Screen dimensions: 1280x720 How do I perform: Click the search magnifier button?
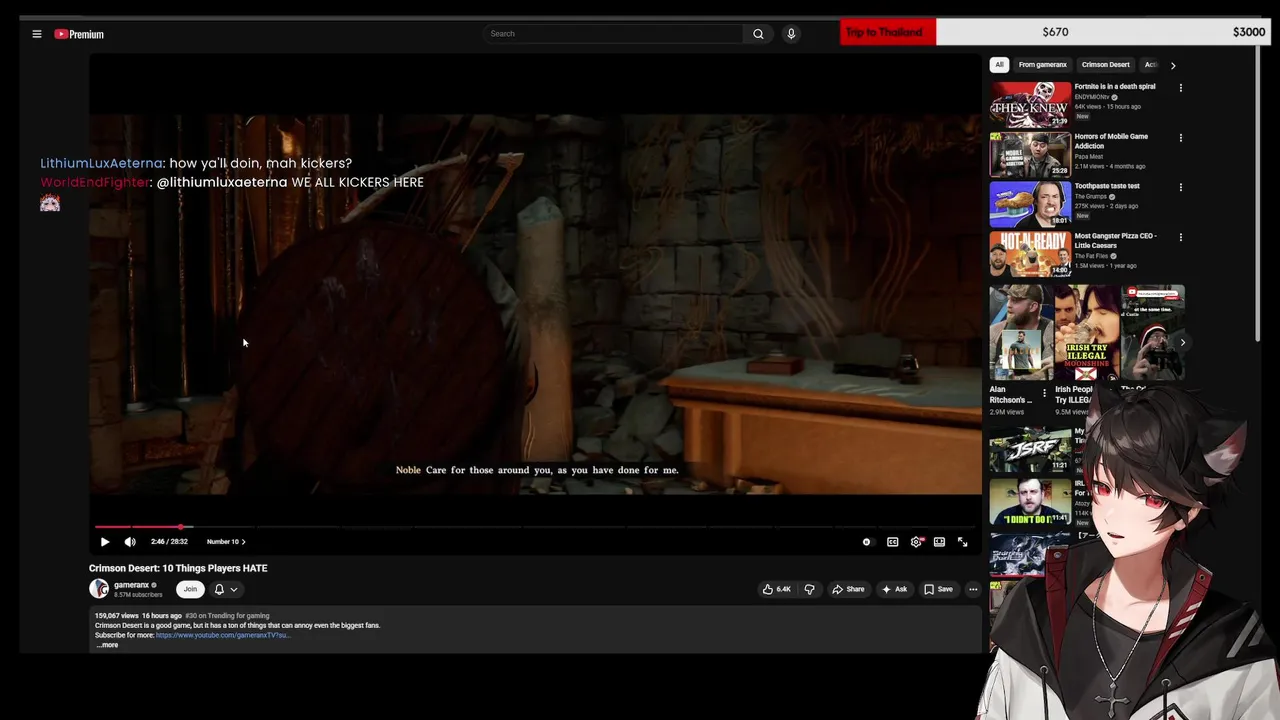pyautogui.click(x=758, y=34)
